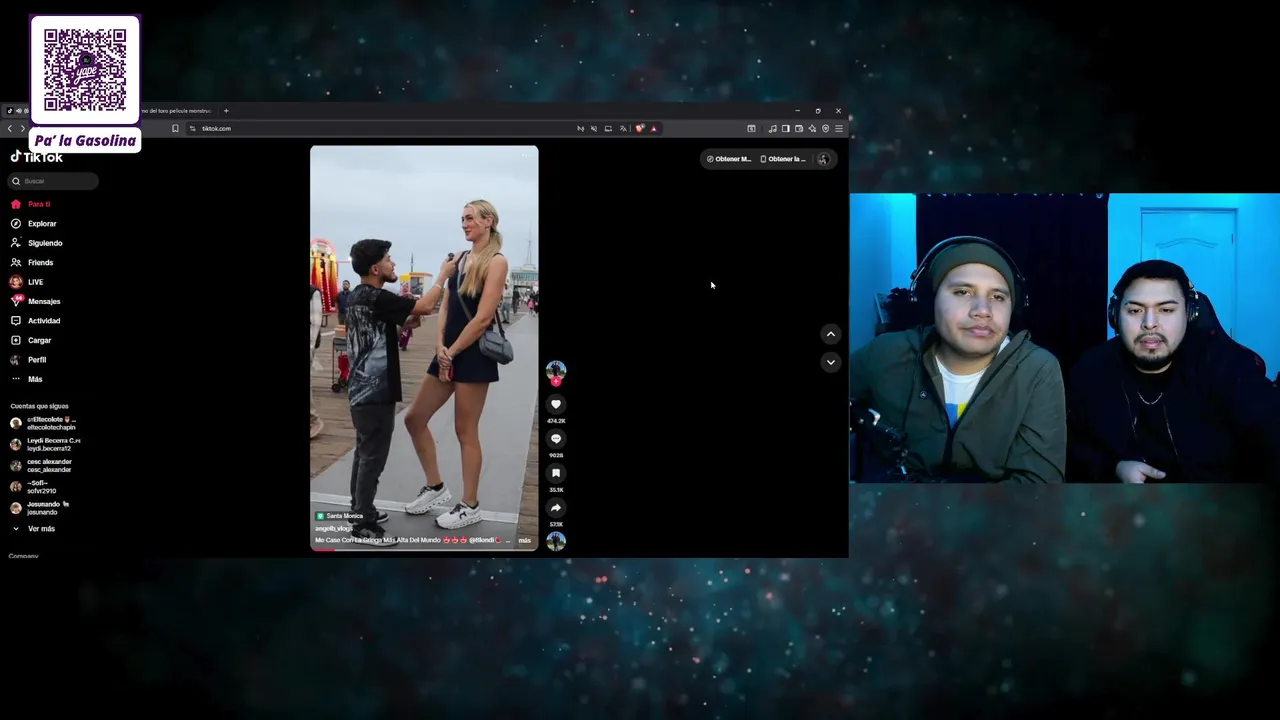Expand the Más menu
Image resolution: width=1280 pixels, height=720 pixels.
point(27,379)
